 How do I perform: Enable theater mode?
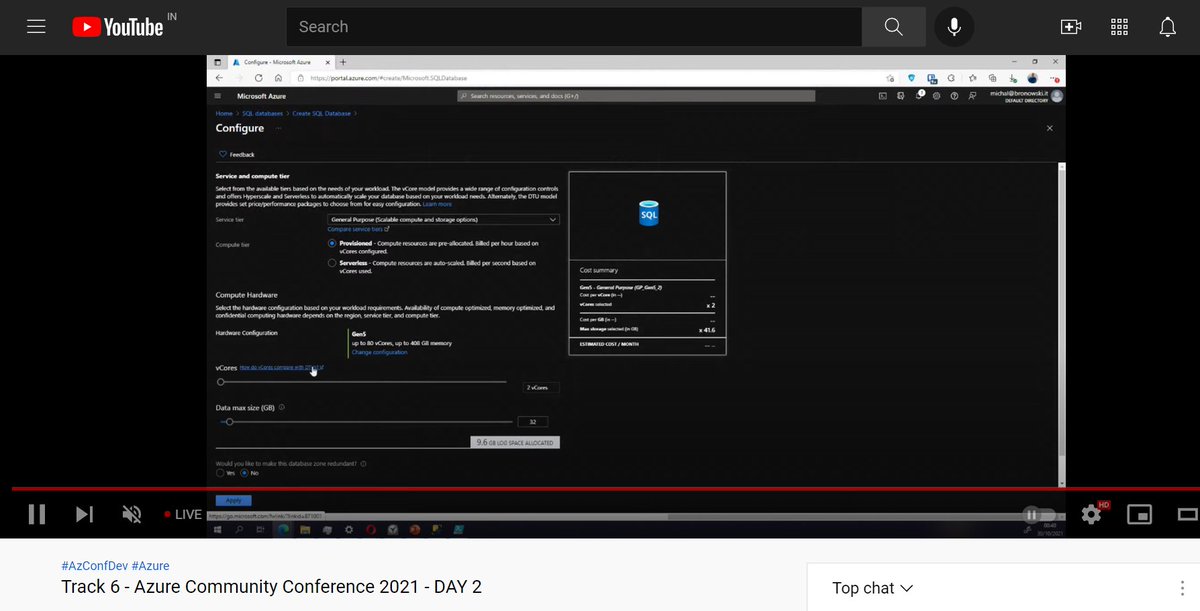pos(1188,514)
